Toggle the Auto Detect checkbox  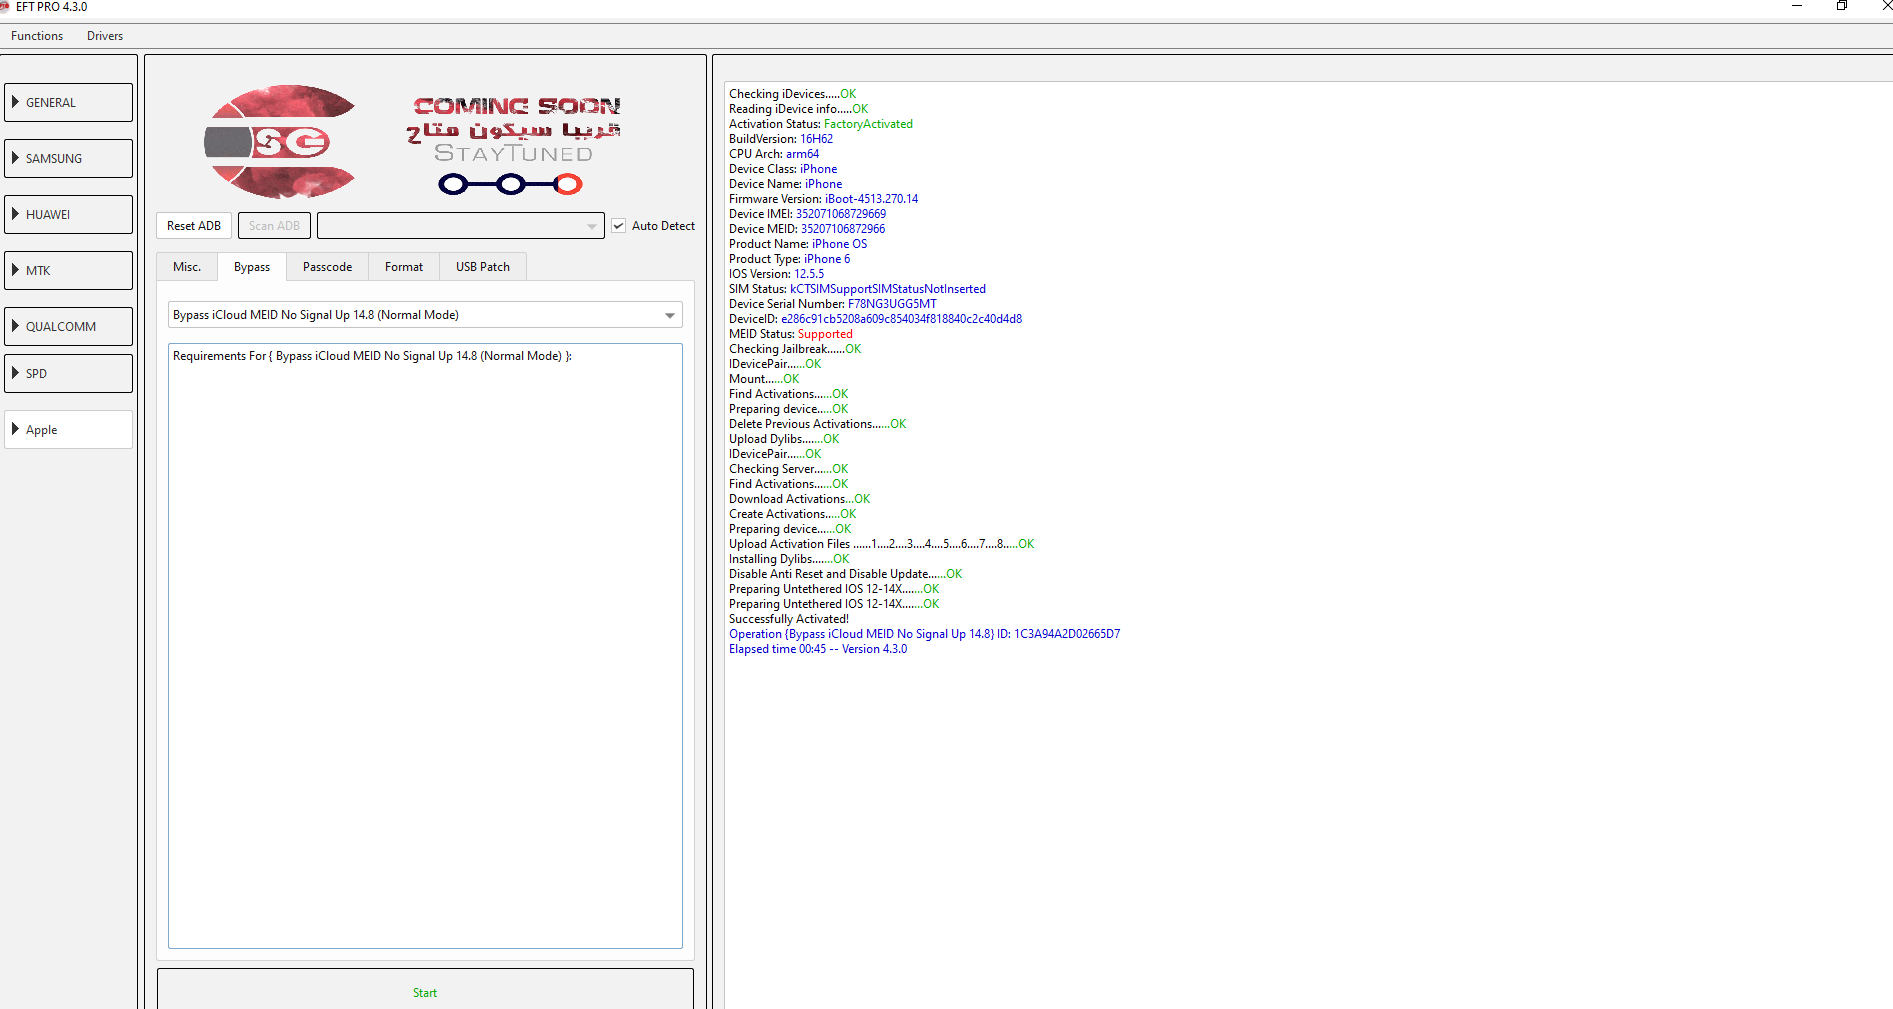coord(619,226)
